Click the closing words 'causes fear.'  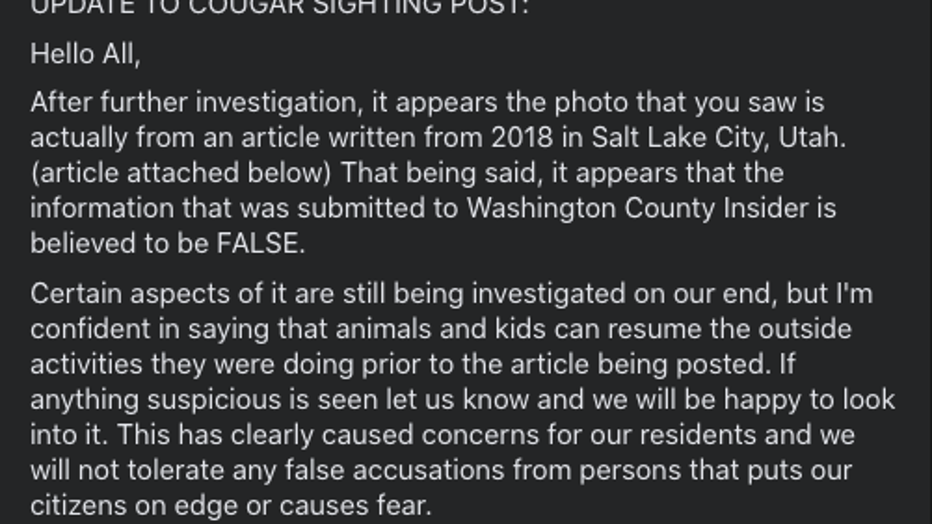click(x=355, y=506)
